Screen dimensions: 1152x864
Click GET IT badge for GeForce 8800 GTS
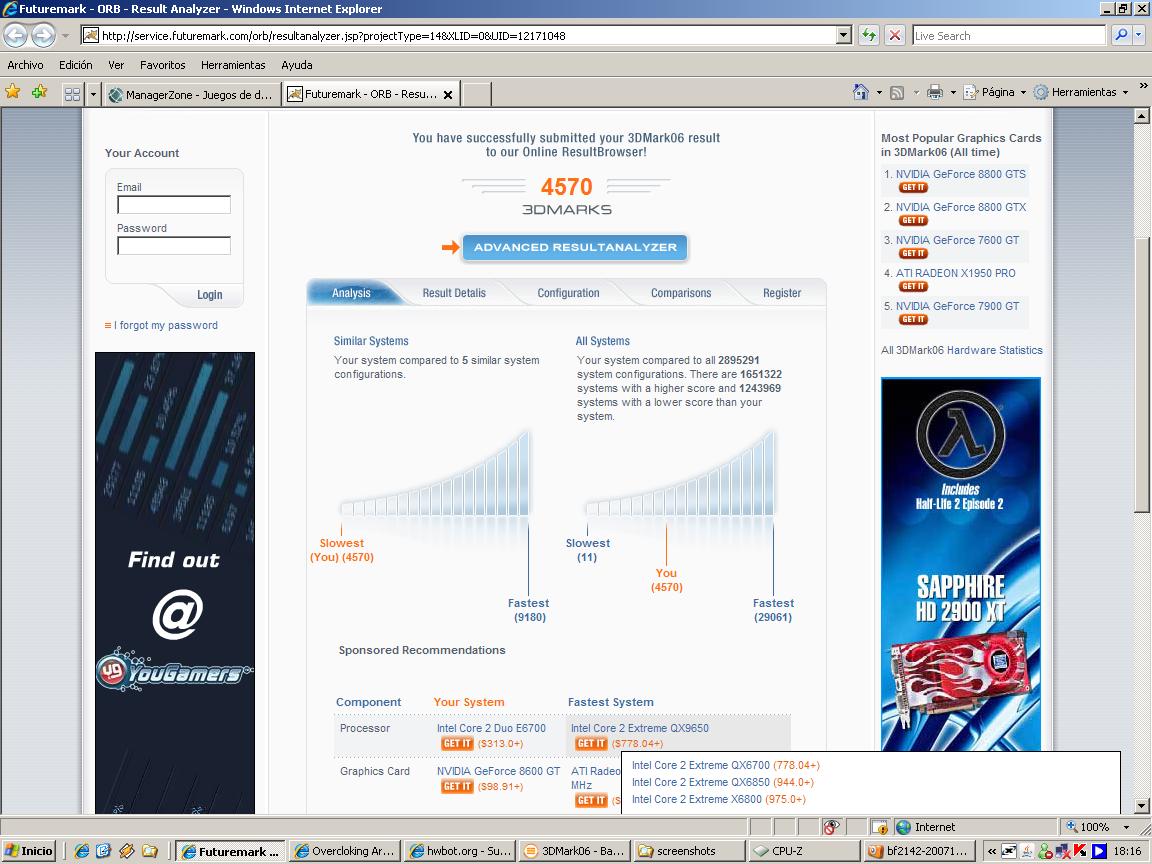pyautogui.click(x=913, y=187)
